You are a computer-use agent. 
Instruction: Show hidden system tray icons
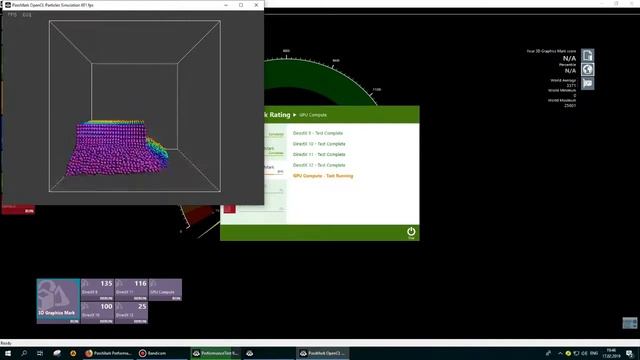click(x=560, y=353)
